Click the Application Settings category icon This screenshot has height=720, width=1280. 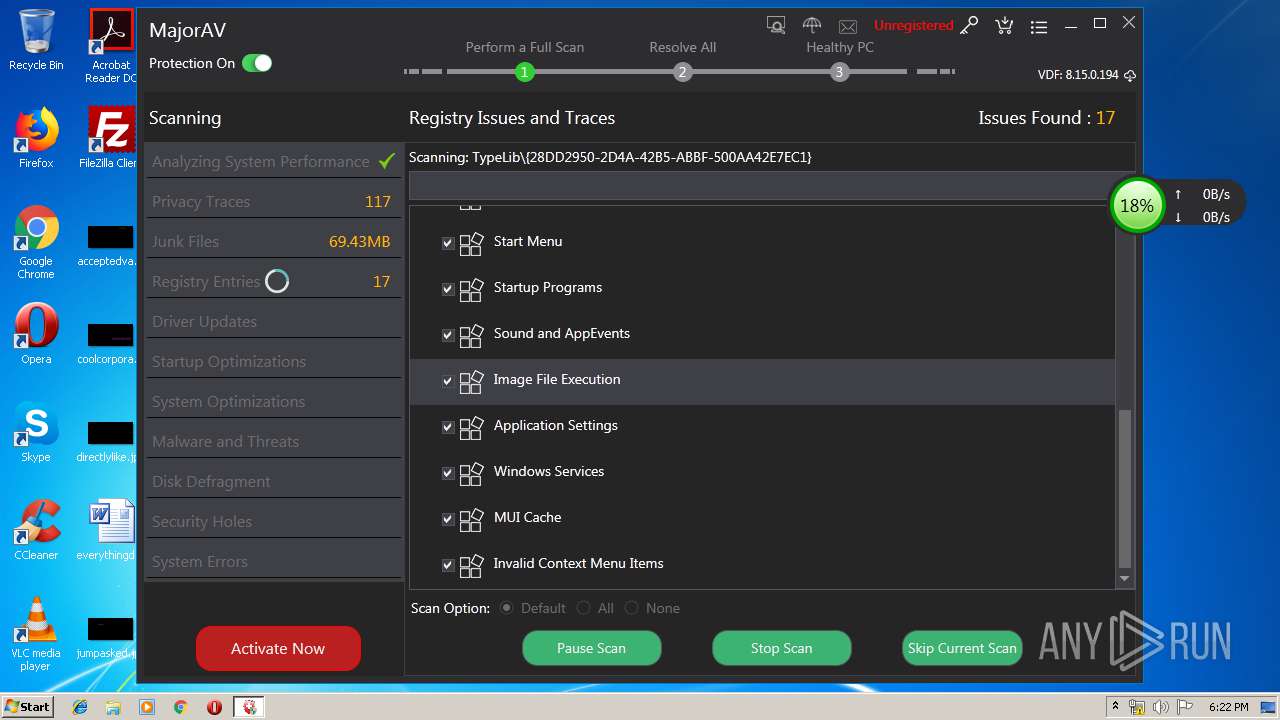coord(471,427)
